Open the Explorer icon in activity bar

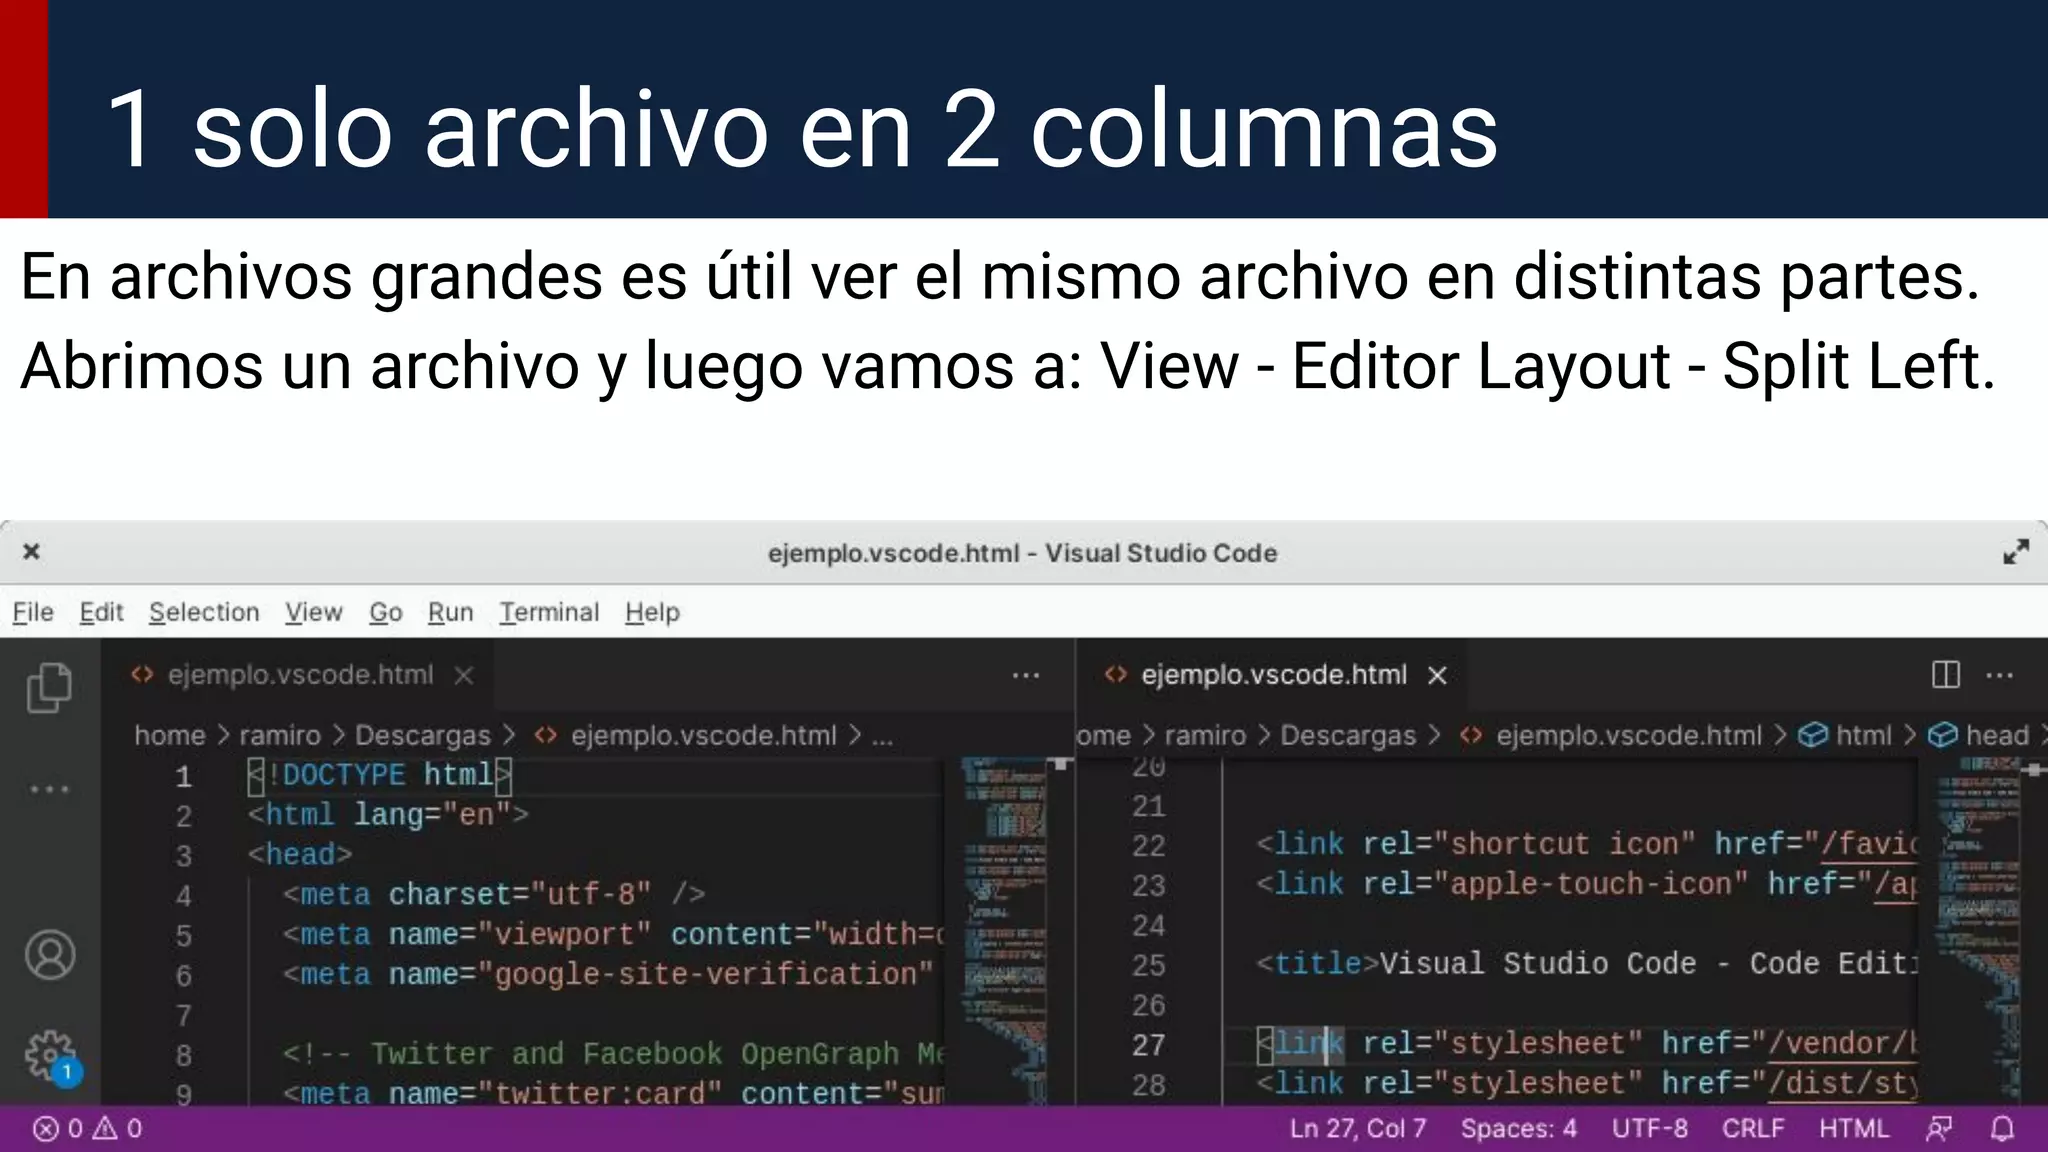pos(49,688)
